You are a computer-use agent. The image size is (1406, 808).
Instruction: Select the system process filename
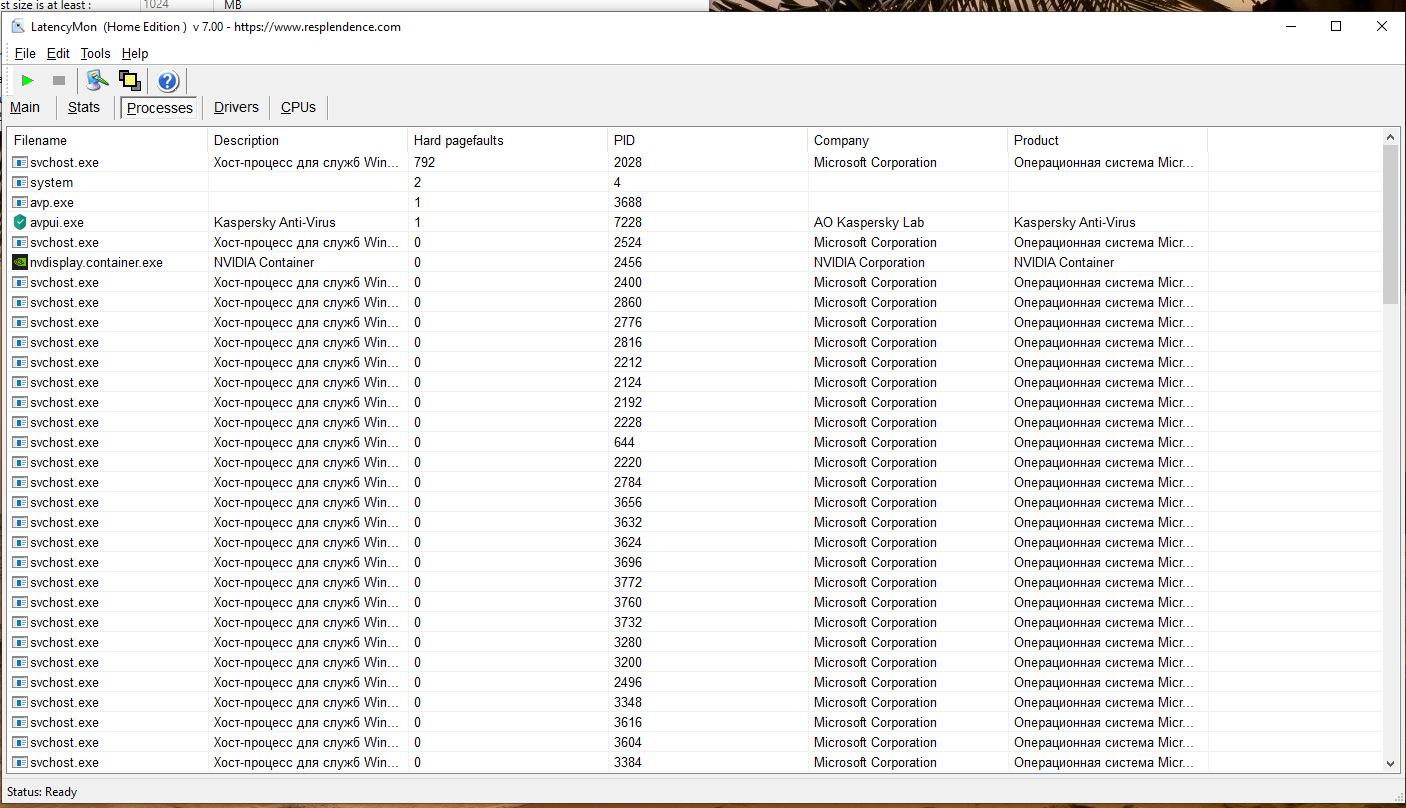pyautogui.click(x=52, y=182)
